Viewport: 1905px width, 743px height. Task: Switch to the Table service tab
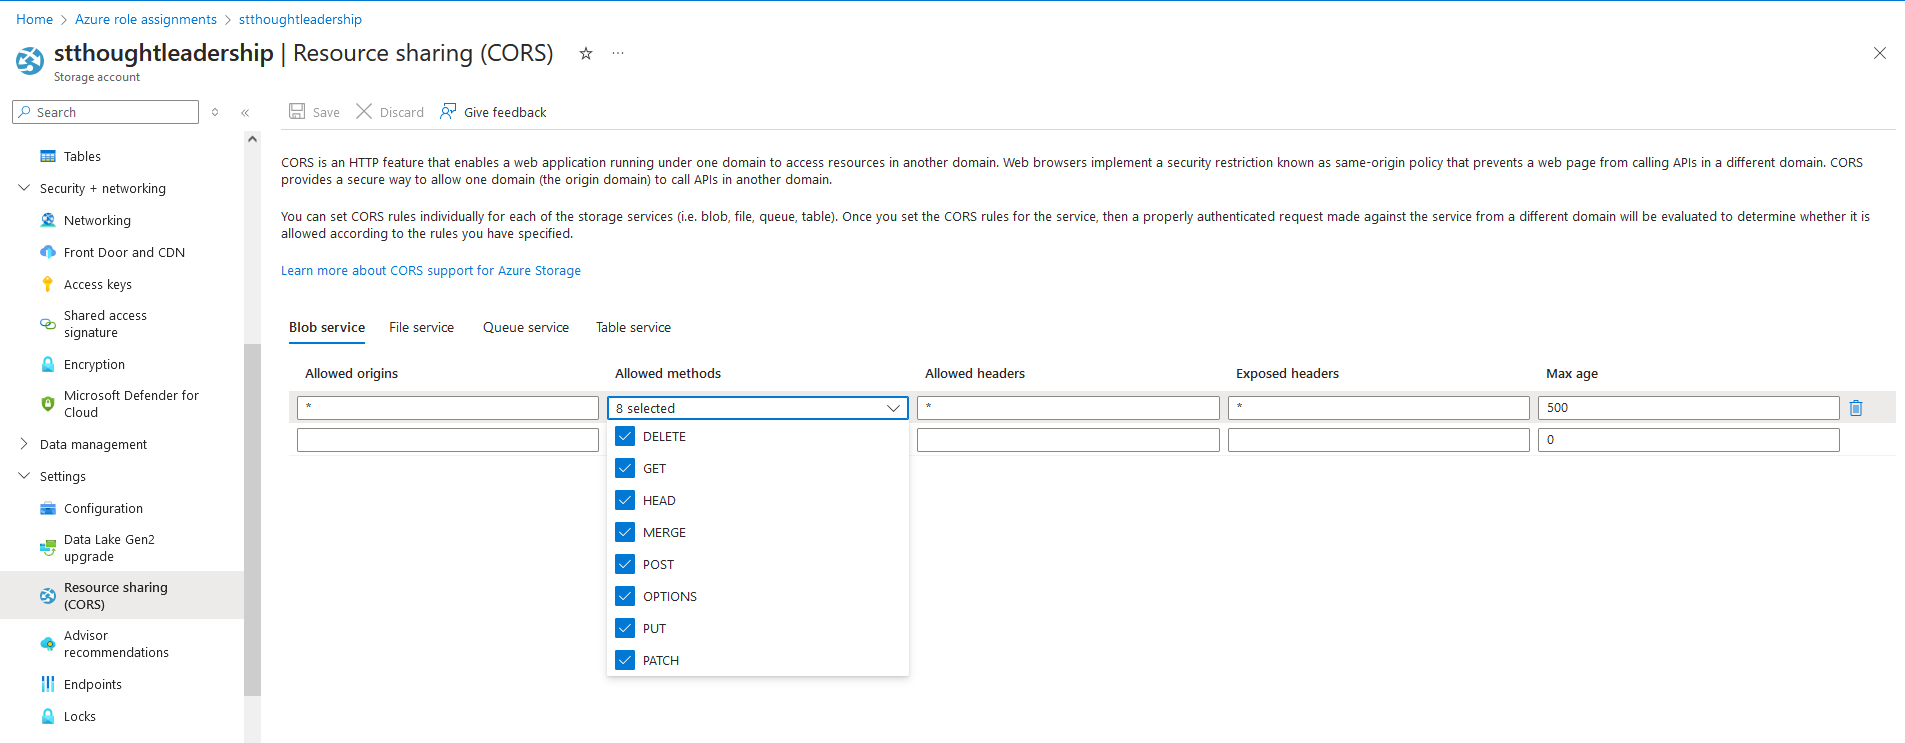pyautogui.click(x=633, y=327)
